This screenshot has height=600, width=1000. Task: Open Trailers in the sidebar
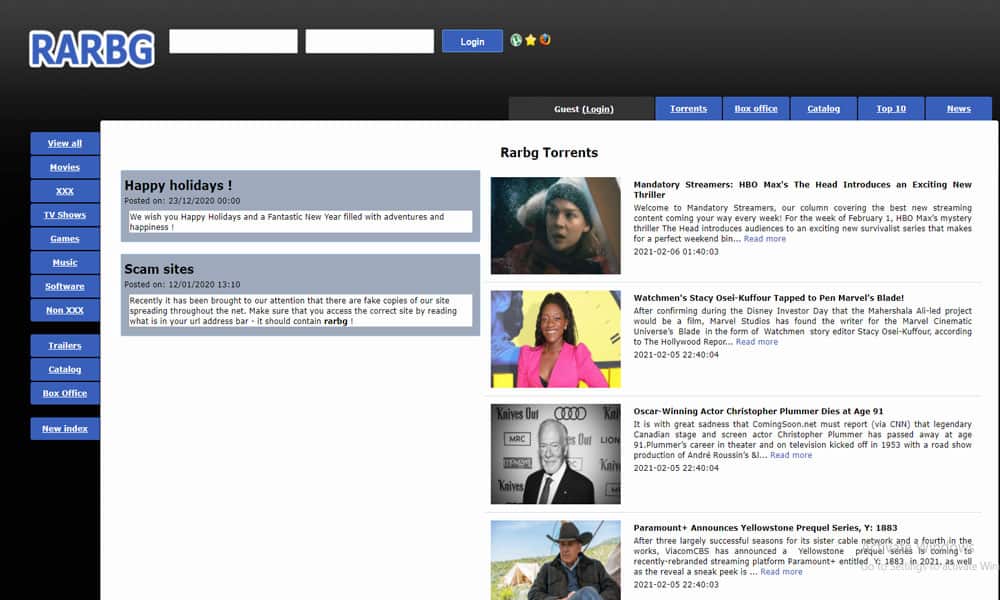point(65,346)
